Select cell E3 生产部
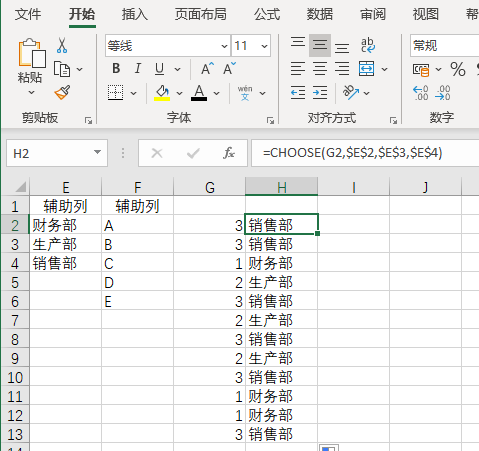This screenshot has height=451, width=479. click(65, 245)
